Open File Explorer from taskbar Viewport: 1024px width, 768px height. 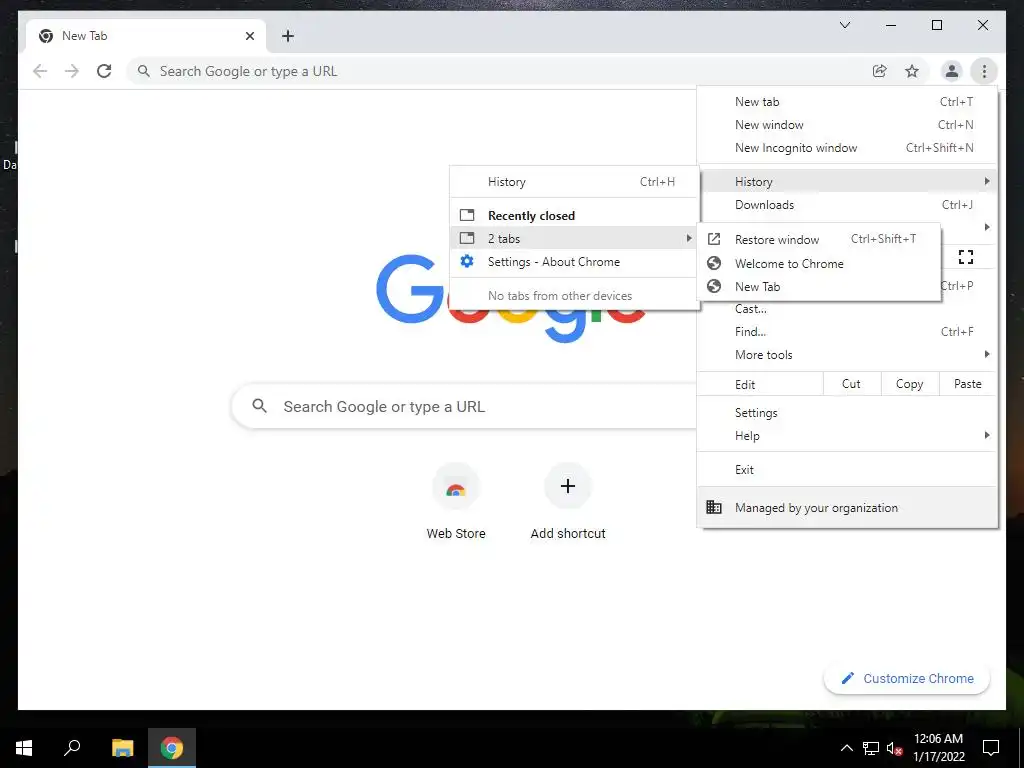(122, 748)
